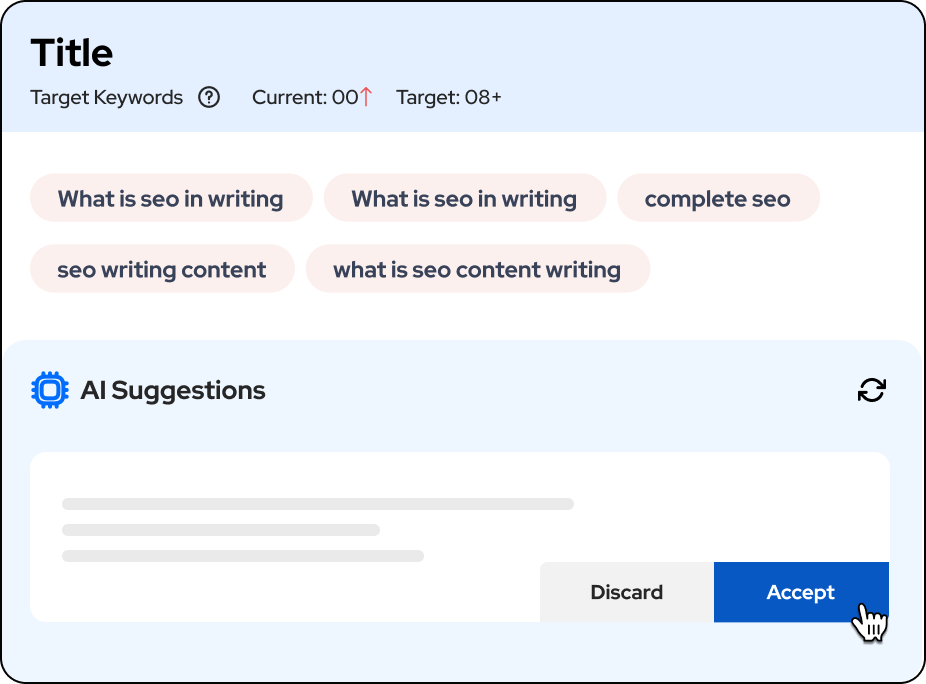Select the "seo writing content" keyword chip
Image resolution: width=926 pixels, height=684 pixels.
click(162, 270)
